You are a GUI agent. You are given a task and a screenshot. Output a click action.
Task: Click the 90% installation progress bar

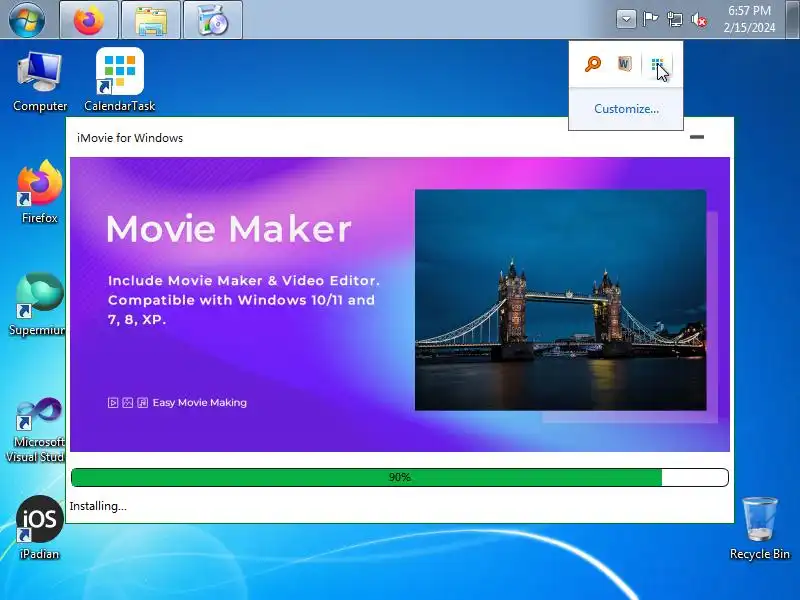[x=399, y=477]
